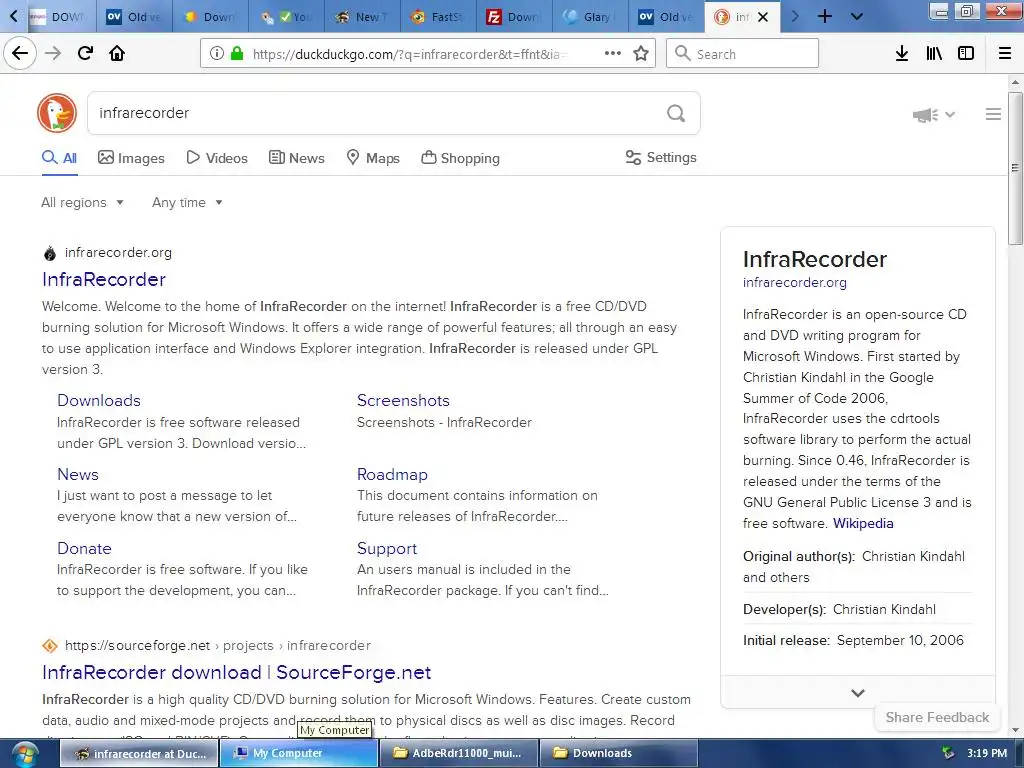Viewport: 1024px width, 768px height.
Task: Select the Shopping search category
Action: [460, 158]
